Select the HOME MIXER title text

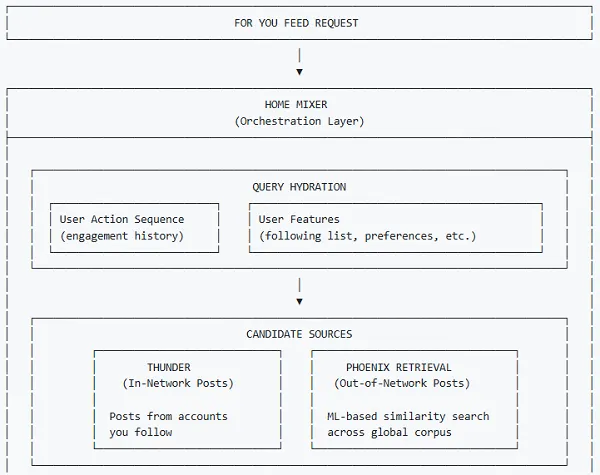click(x=296, y=105)
